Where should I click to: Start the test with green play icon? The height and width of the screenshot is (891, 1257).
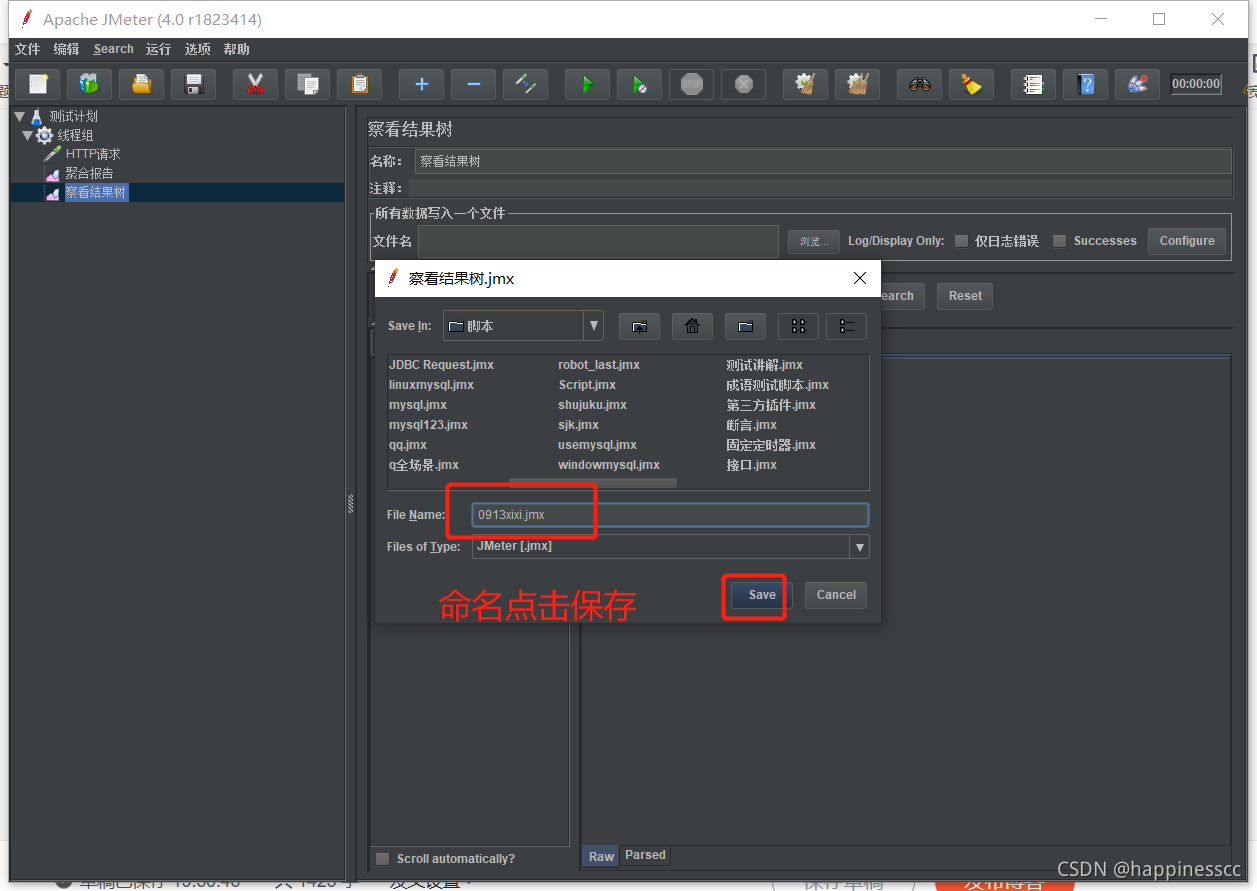(587, 84)
